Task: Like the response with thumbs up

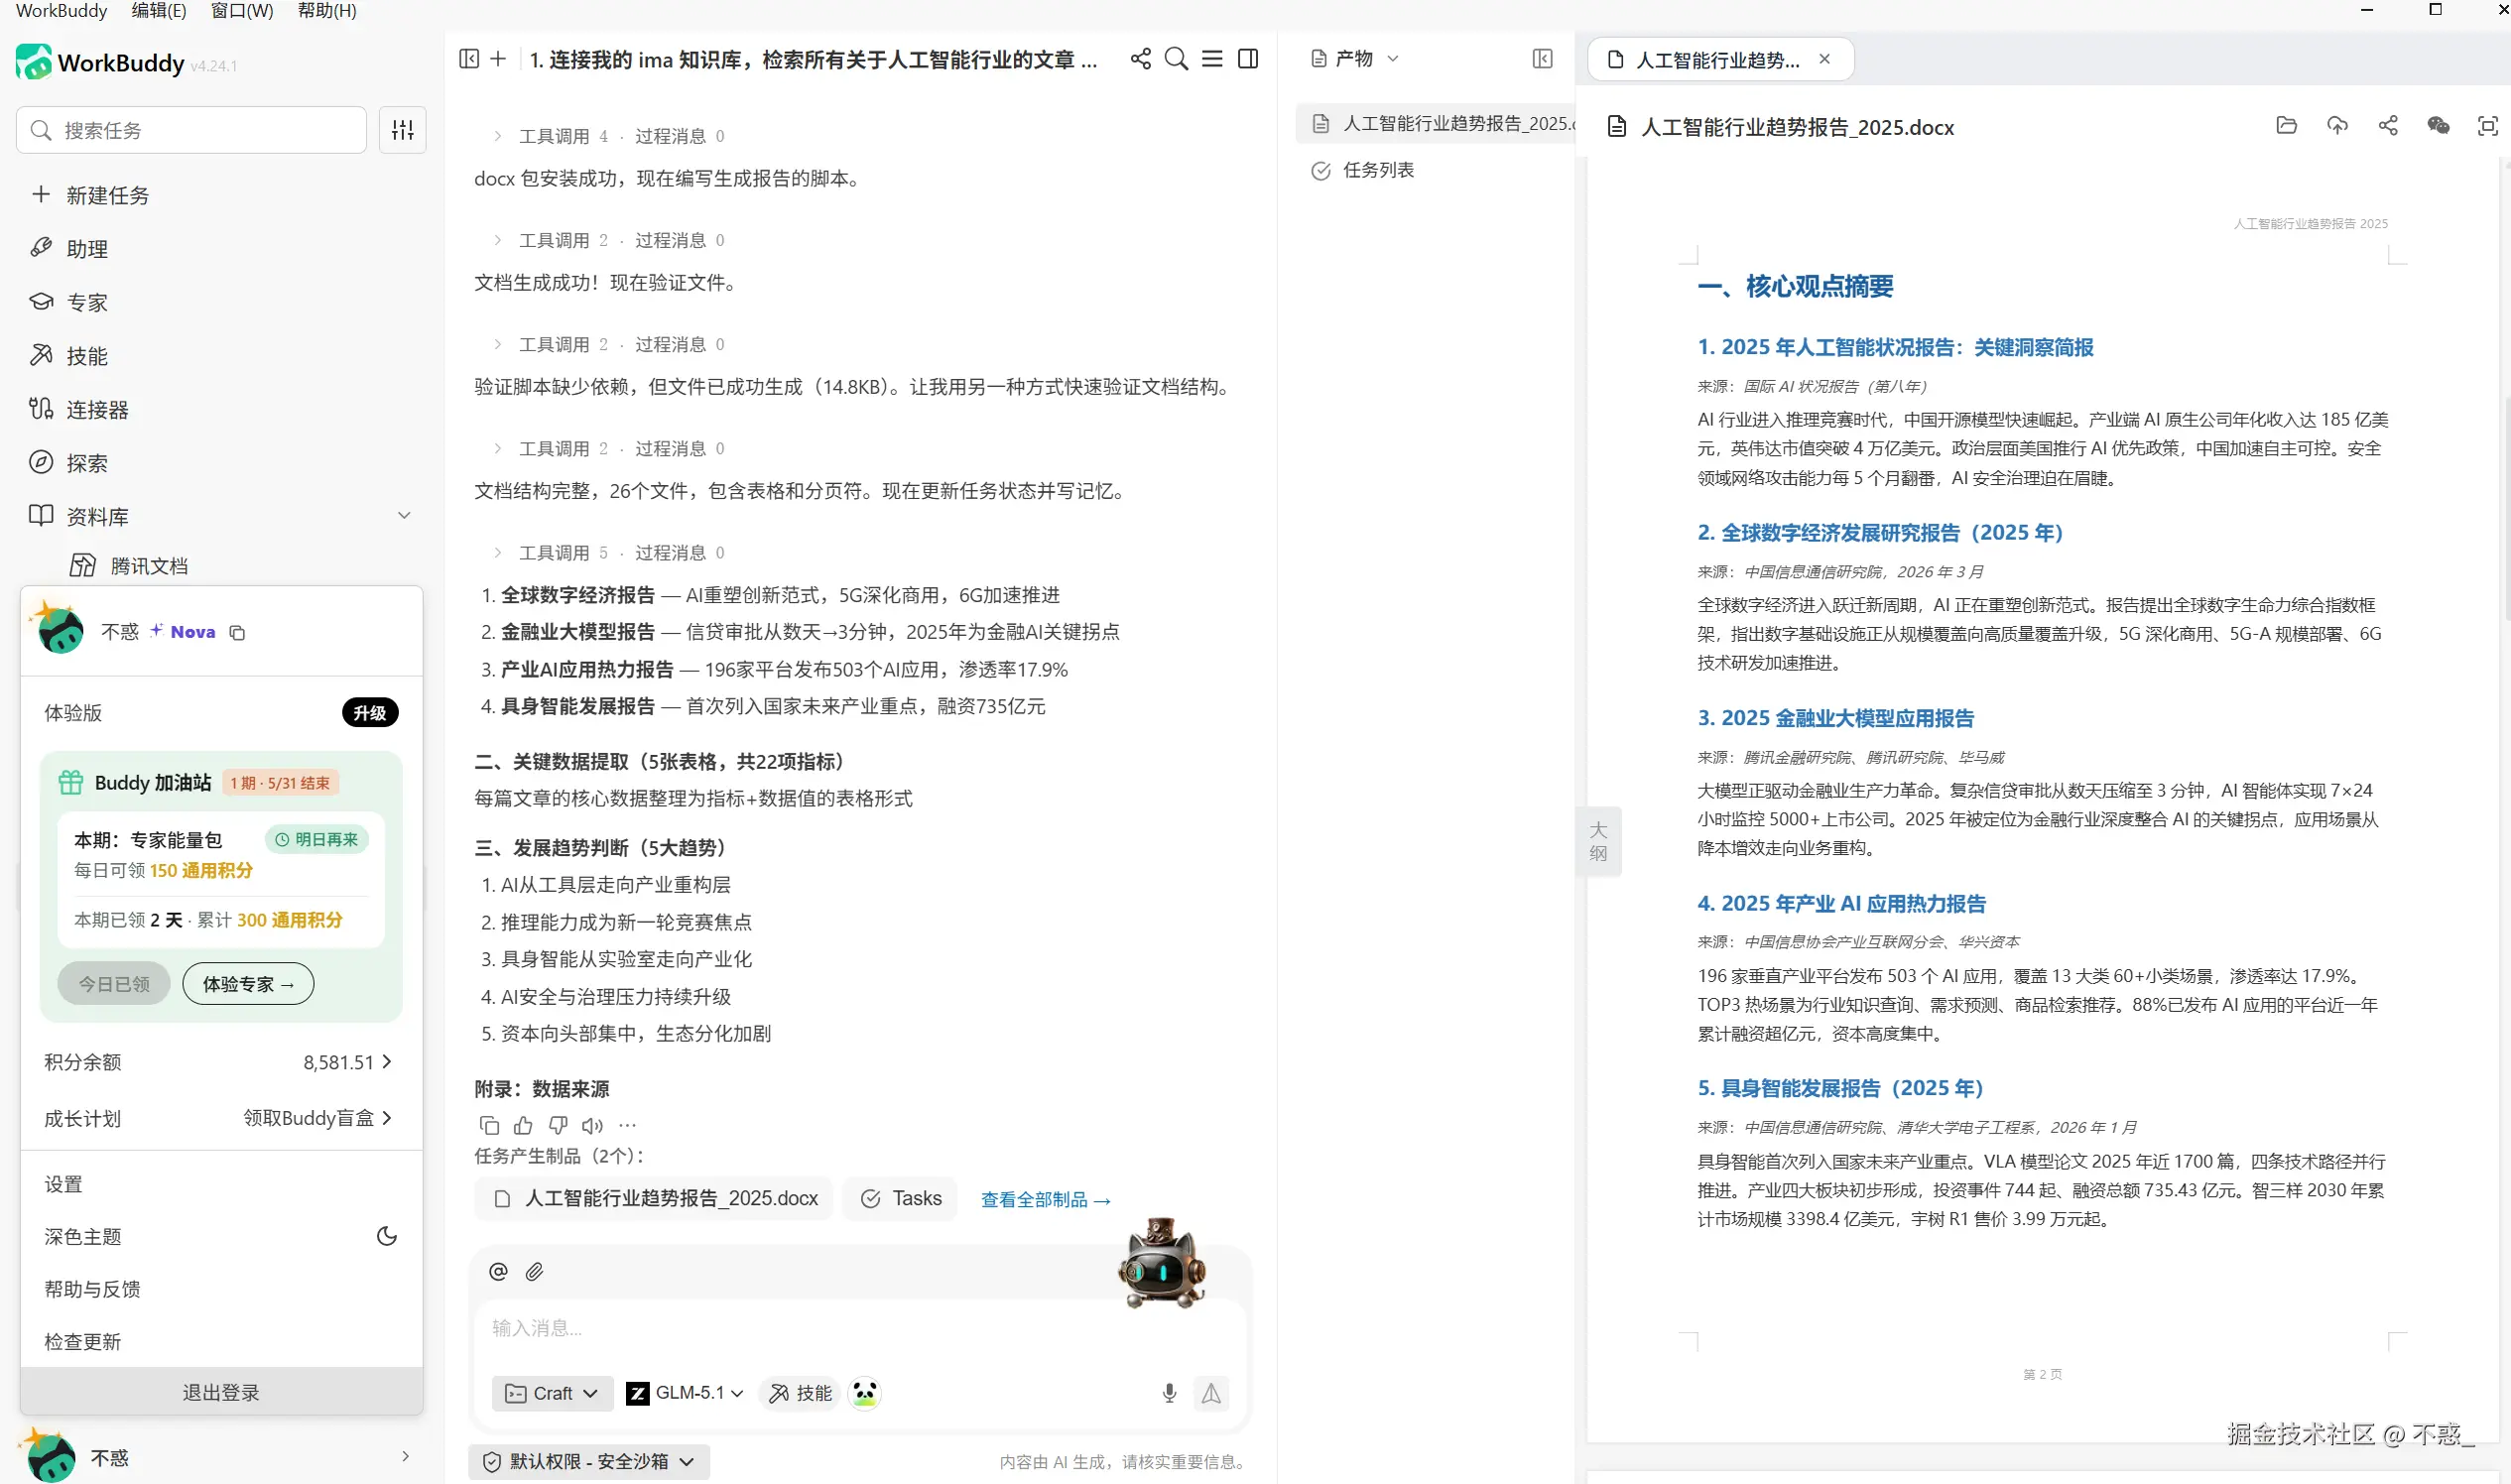Action: coord(523,1125)
